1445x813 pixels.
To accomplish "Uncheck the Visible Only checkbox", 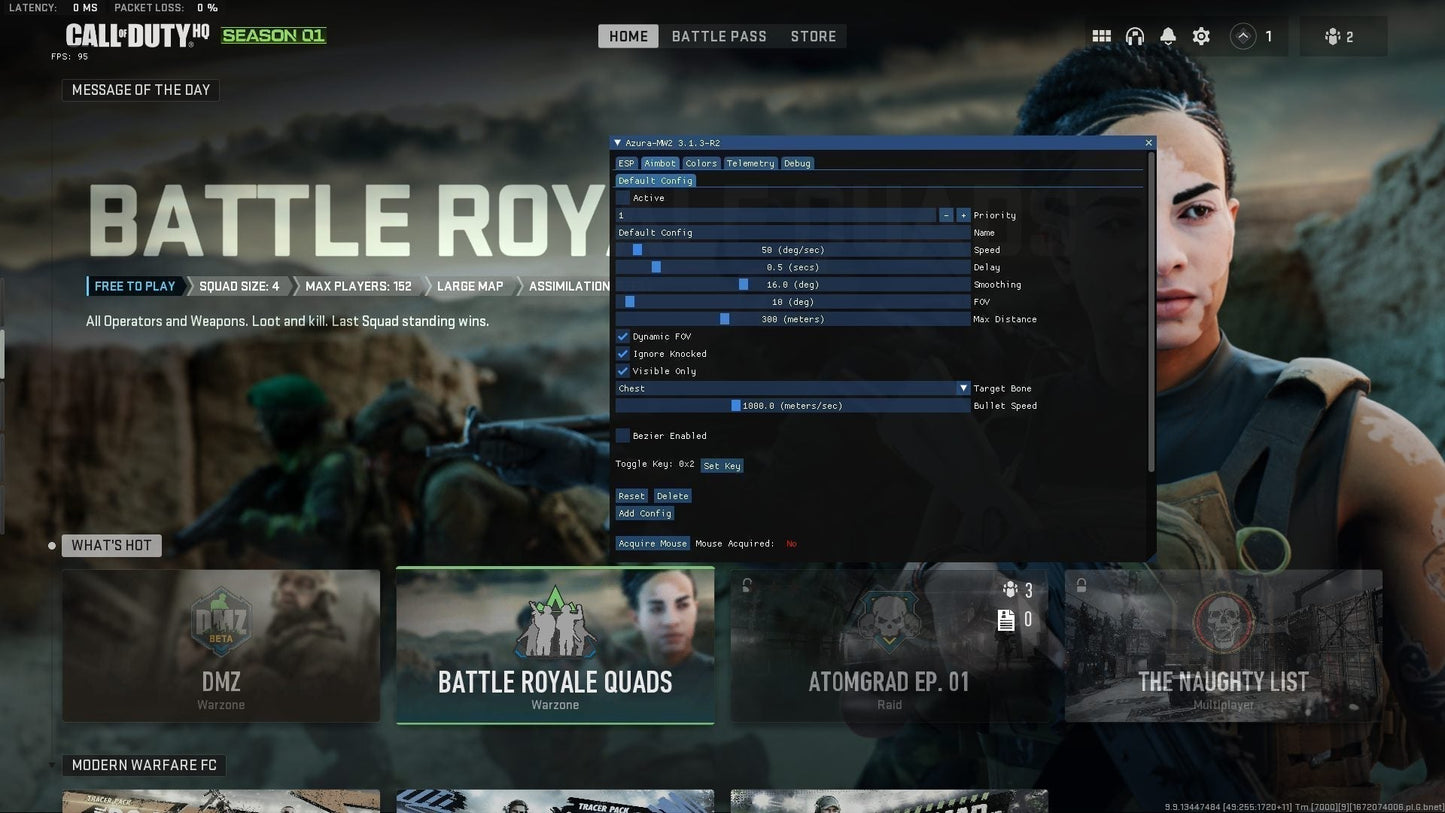I will click(623, 371).
